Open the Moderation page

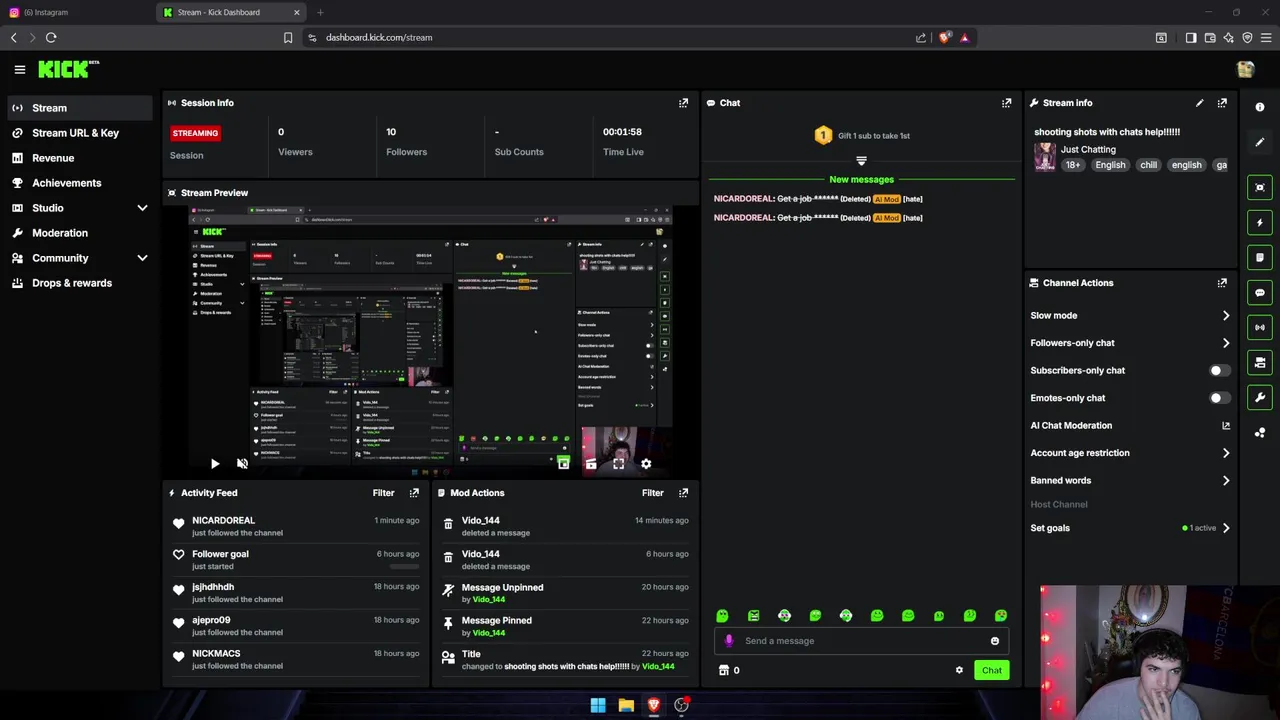pyautogui.click(x=82, y=233)
